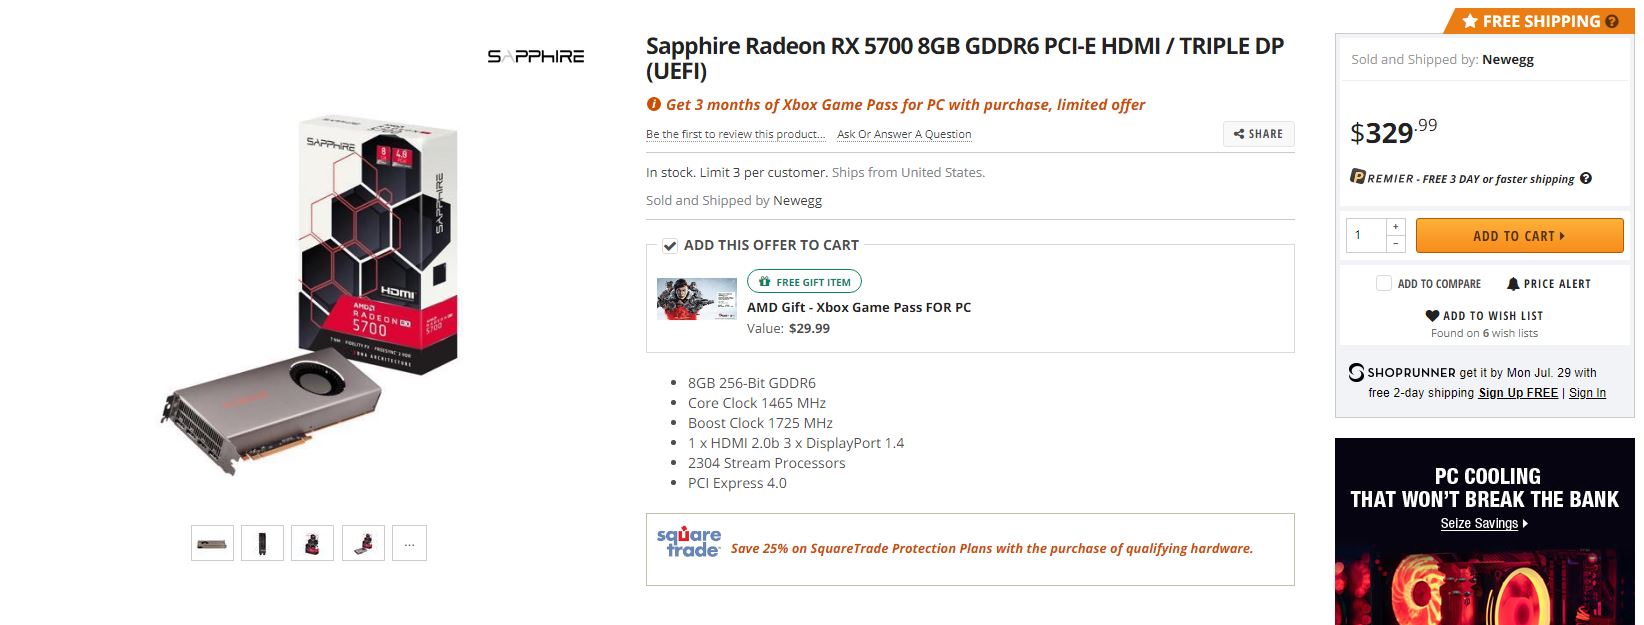
Task: Open Share options for this product
Action: coord(1257,133)
